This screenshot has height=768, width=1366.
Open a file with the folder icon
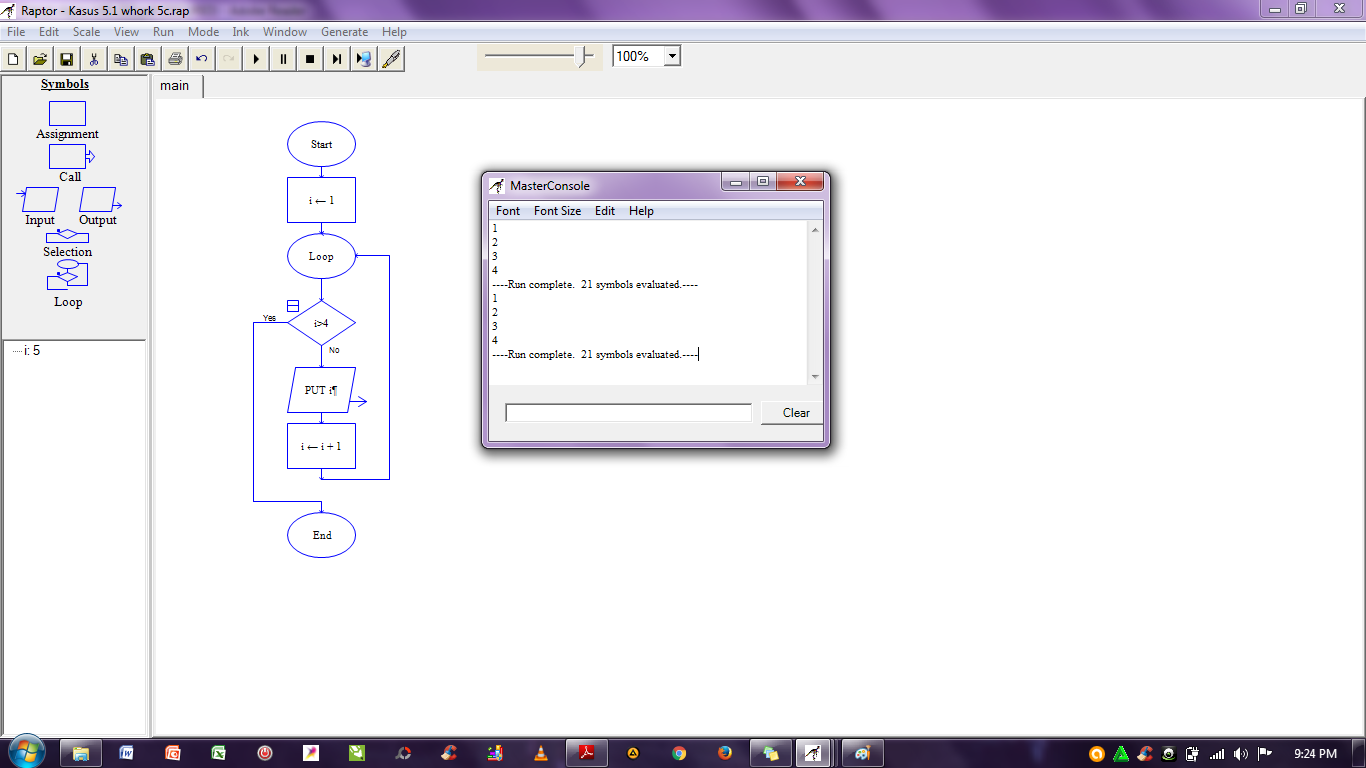tap(40, 59)
